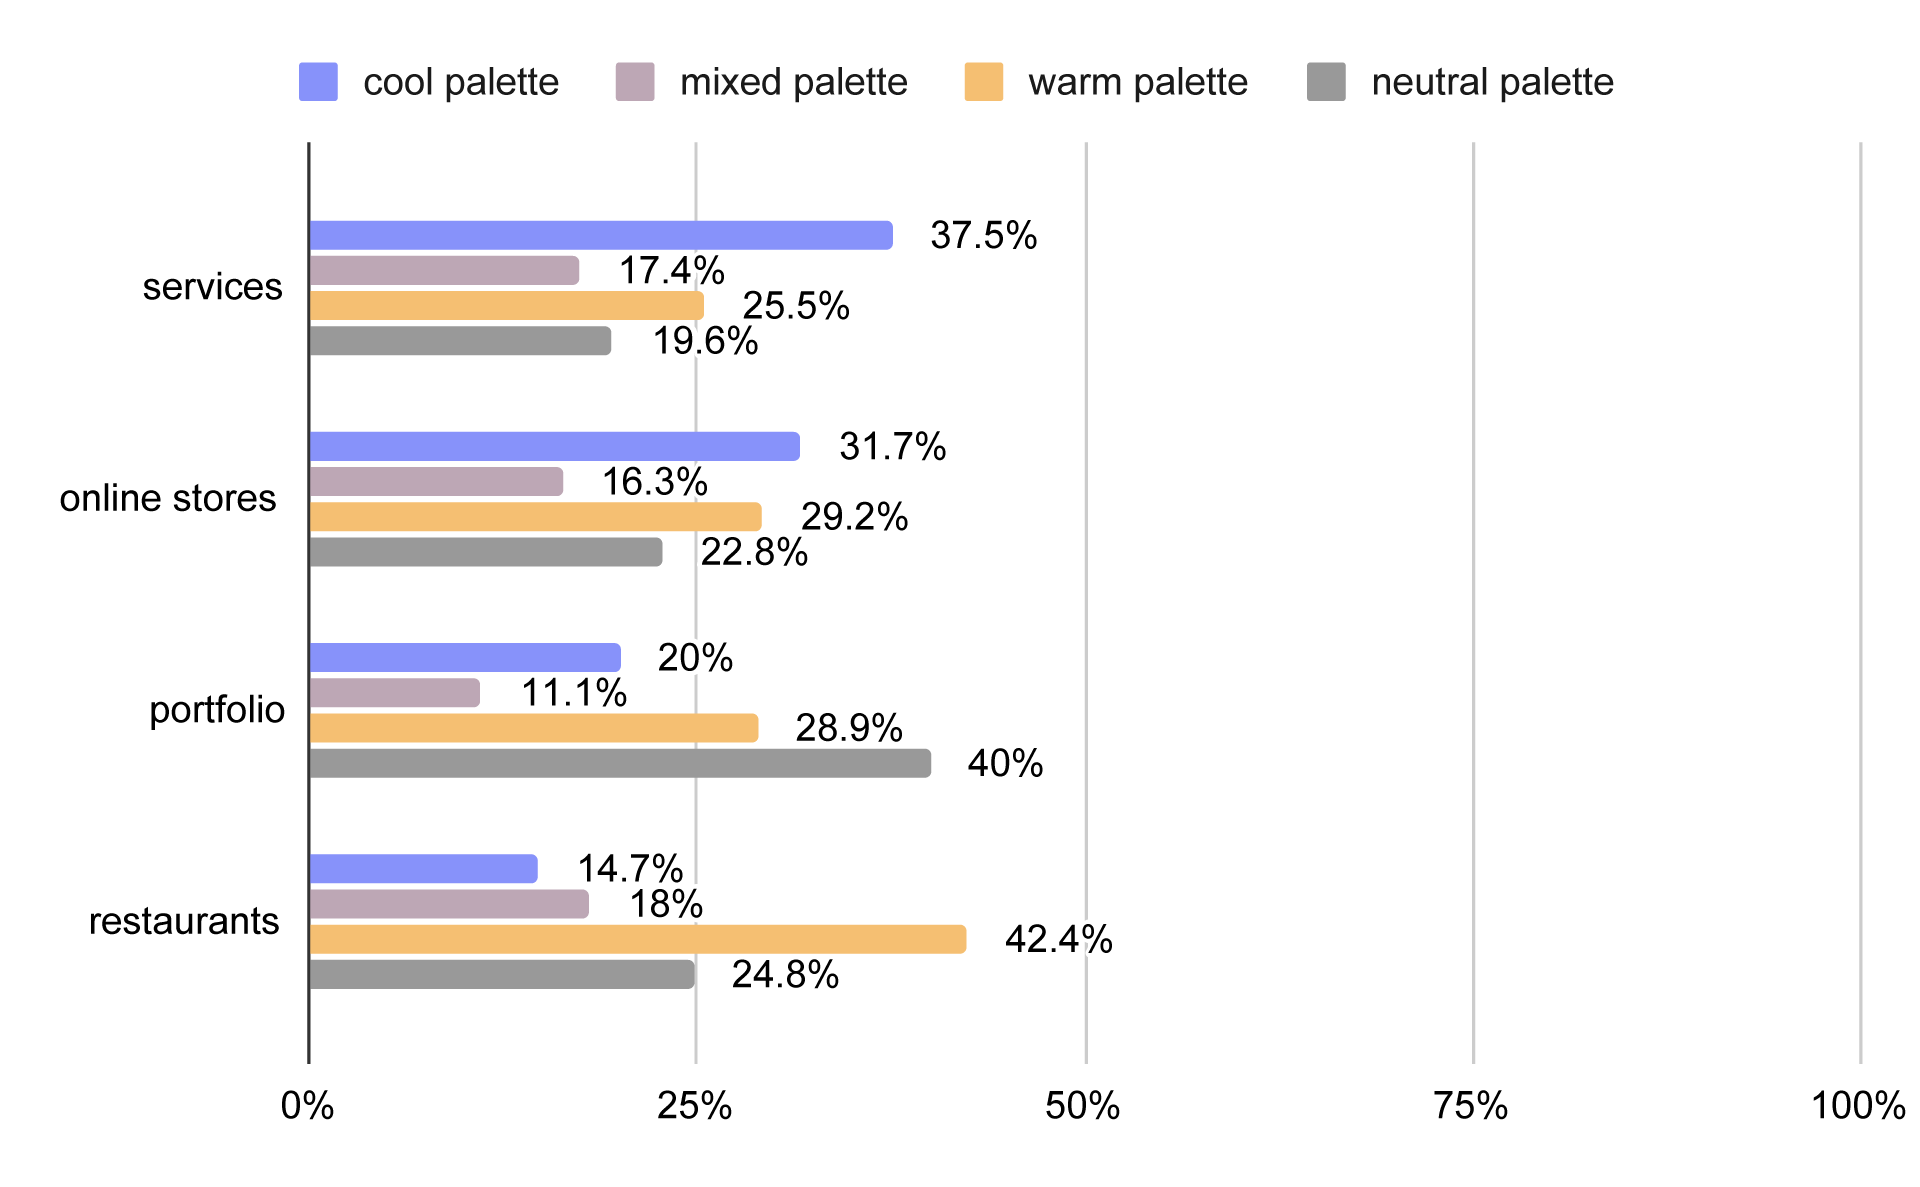Click the restaurants 14.7% cool bar
Image resolution: width=1920 pixels, height=1187 pixels.
pos(424,869)
